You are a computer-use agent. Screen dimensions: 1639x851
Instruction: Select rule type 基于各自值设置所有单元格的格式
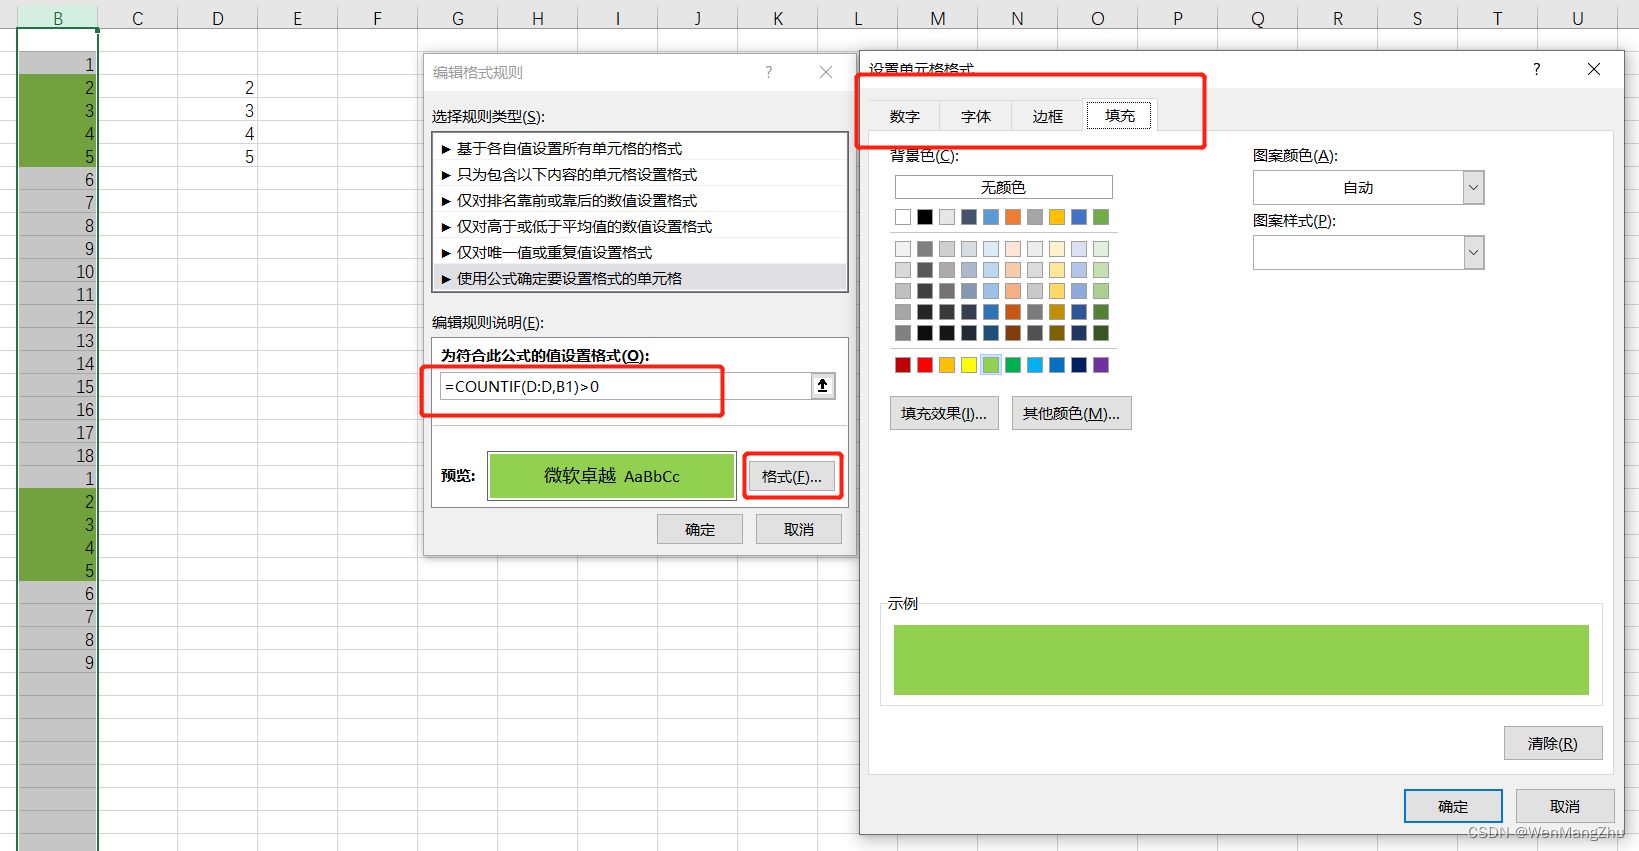(640, 148)
